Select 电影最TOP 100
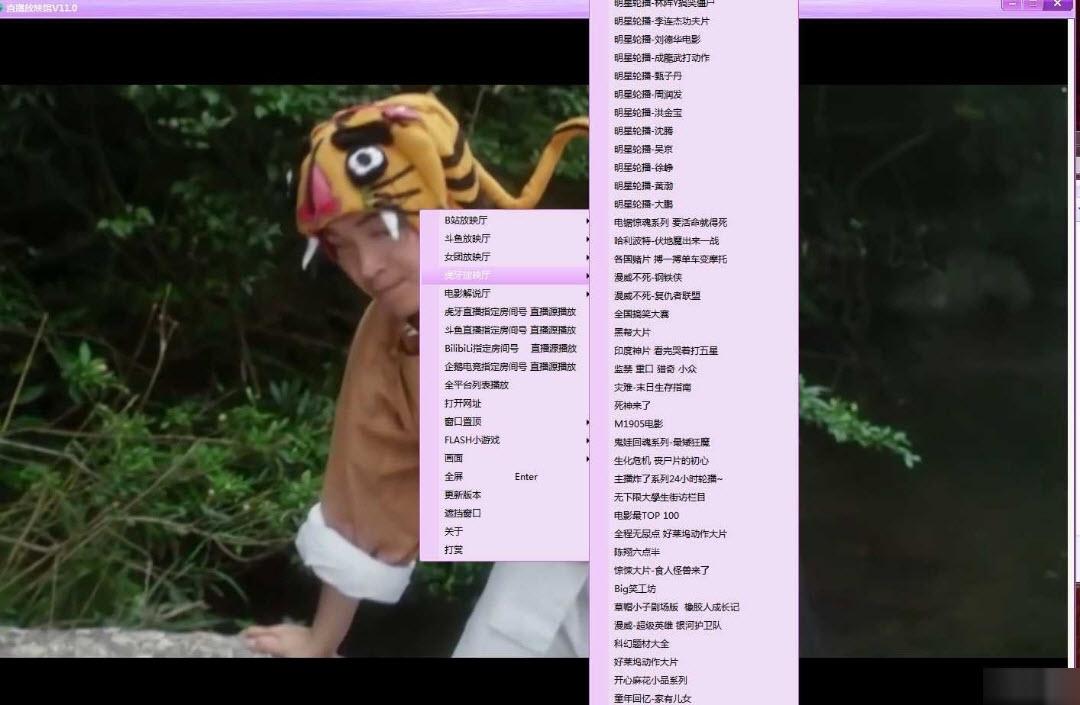Viewport: 1080px width, 705px height. tap(694, 516)
